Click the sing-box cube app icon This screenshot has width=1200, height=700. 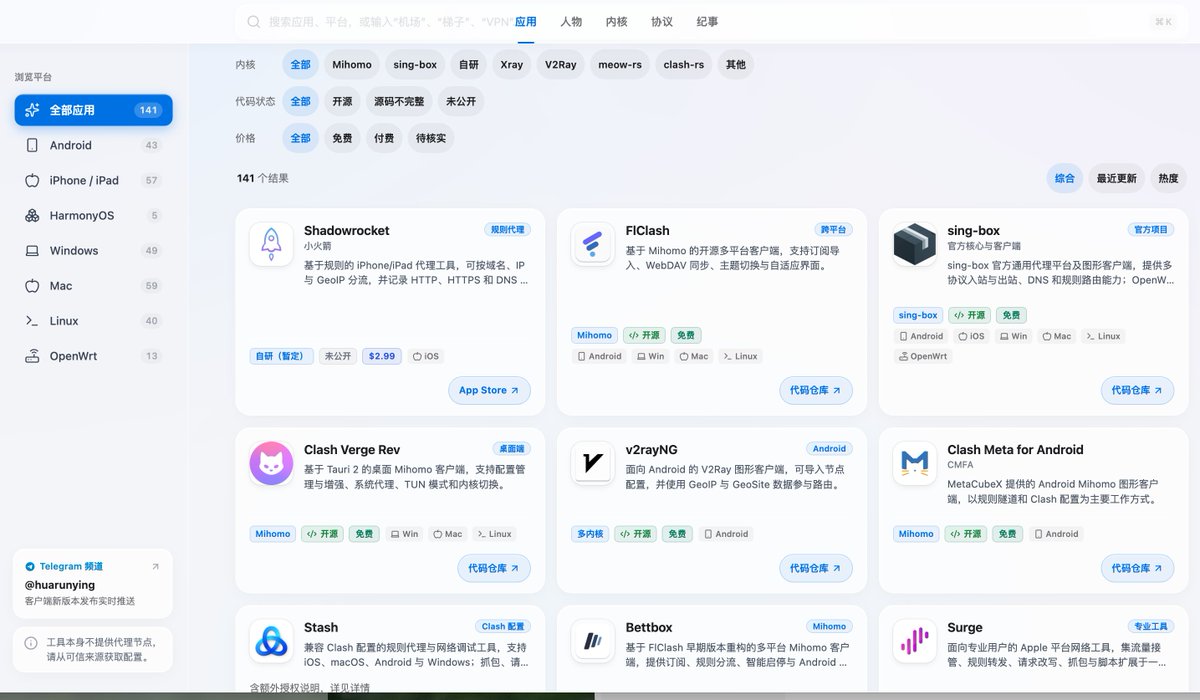click(x=914, y=243)
